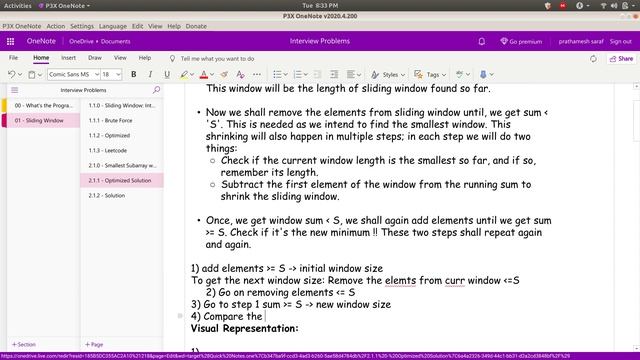Image resolution: width=640 pixels, height=360 pixels.
Task: Open the Tags dropdown
Action: pos(430,74)
